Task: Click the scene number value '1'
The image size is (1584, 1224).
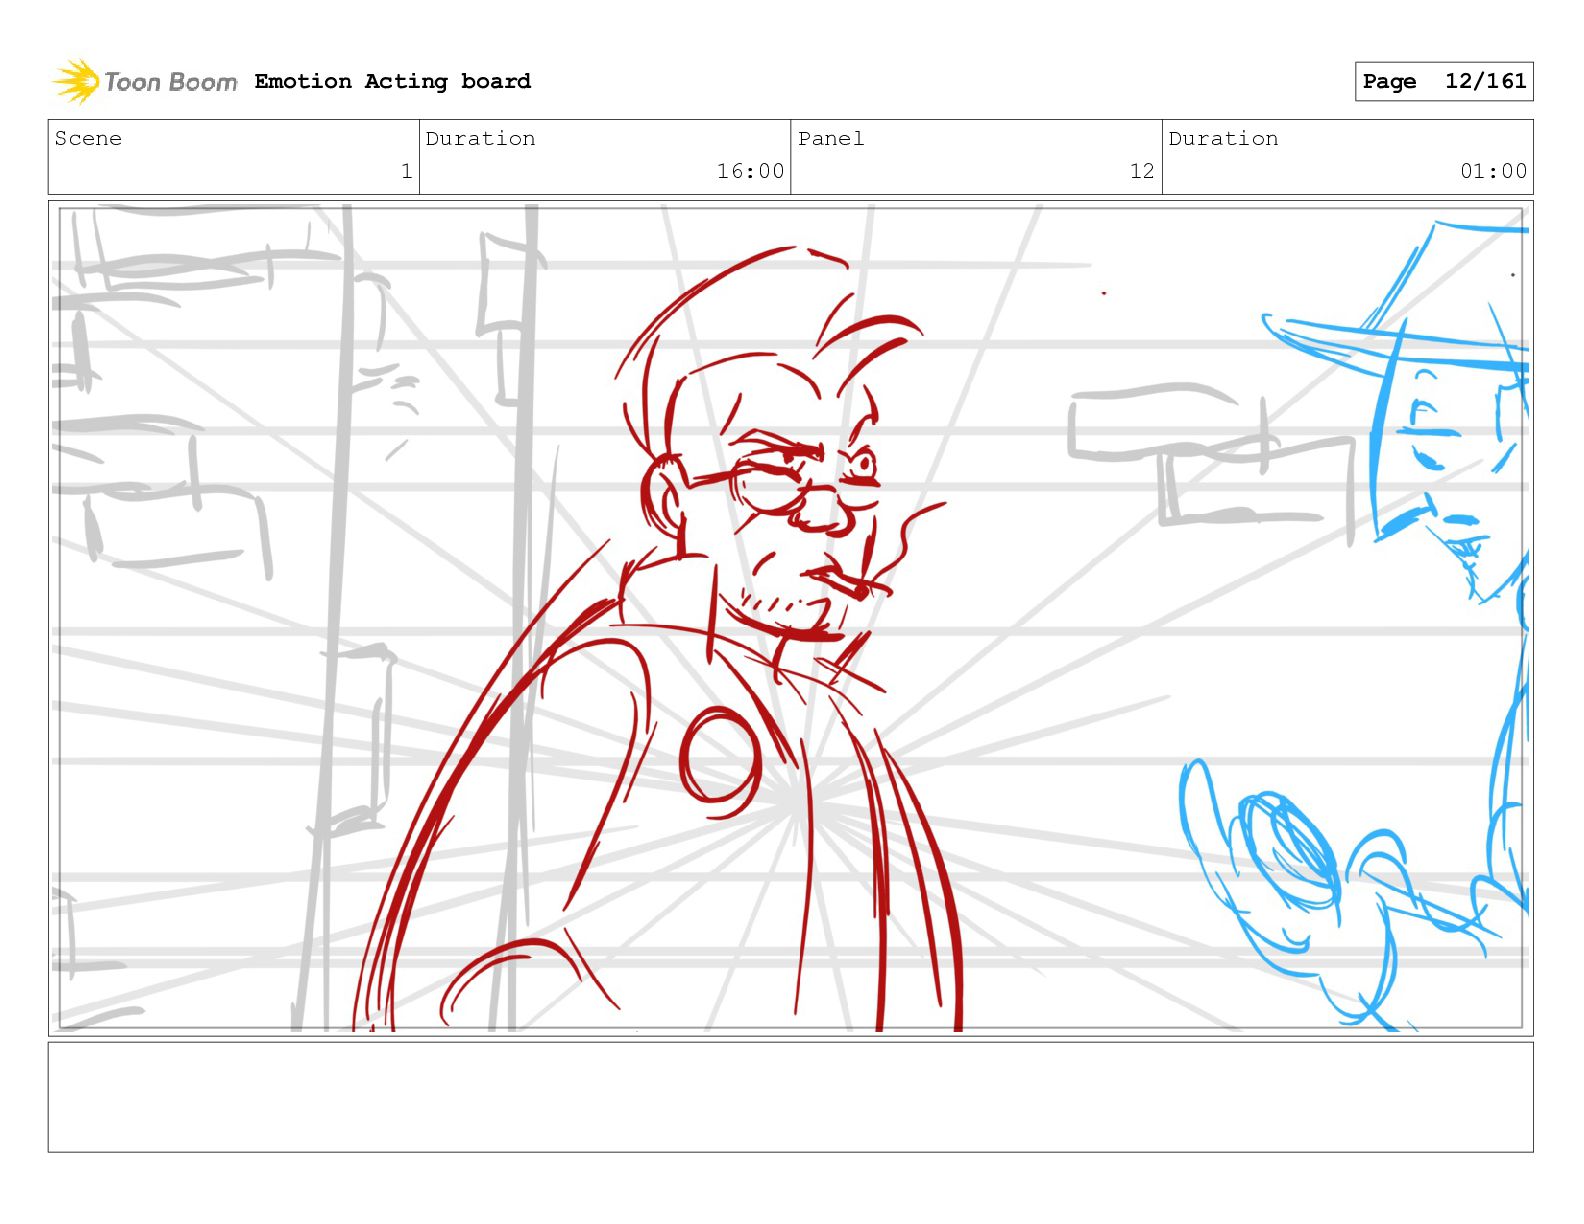Action: pyautogui.click(x=406, y=171)
